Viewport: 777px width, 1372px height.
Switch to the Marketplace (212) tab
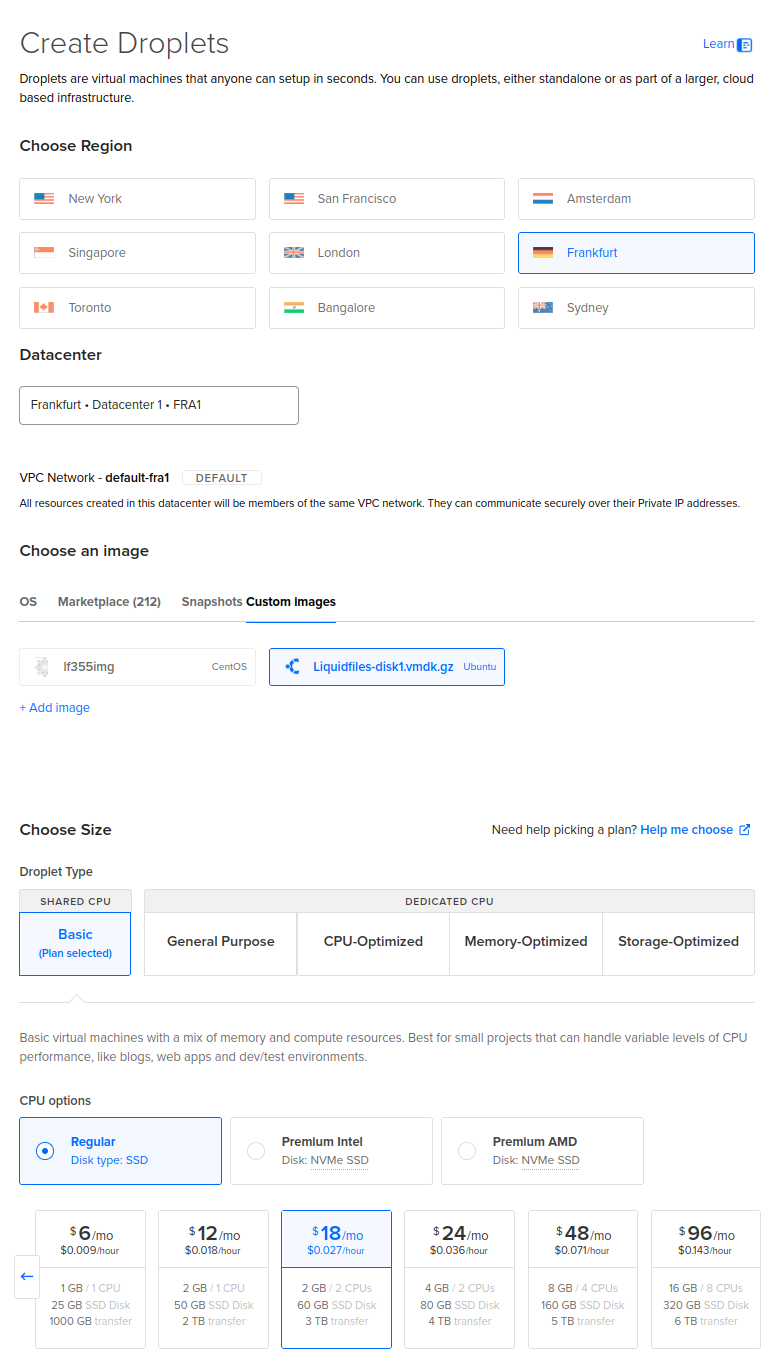[x=109, y=602]
